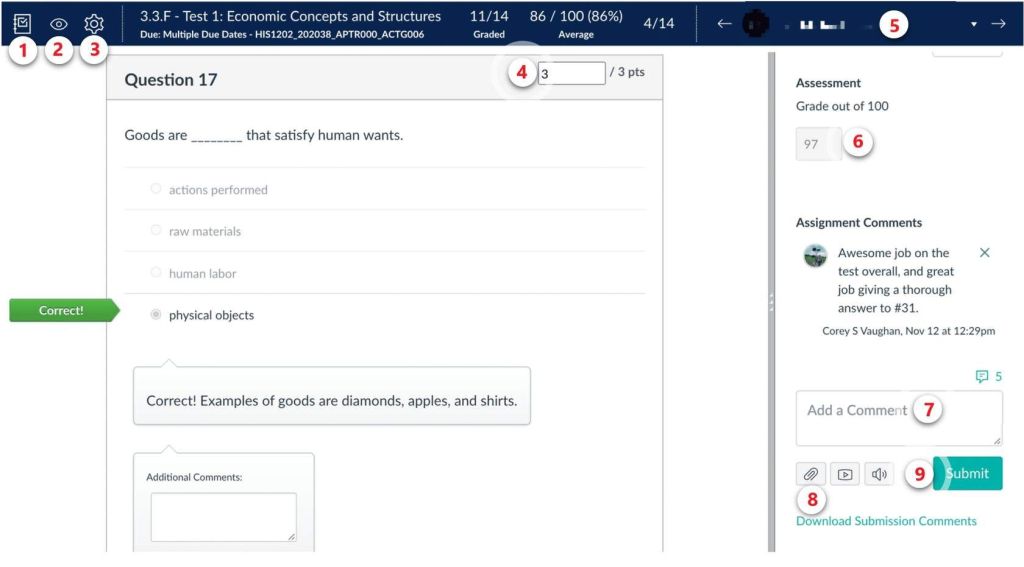Screen dimensions: 1024x567
Task: Select the 'physical objects' radio option
Action: click(155, 314)
